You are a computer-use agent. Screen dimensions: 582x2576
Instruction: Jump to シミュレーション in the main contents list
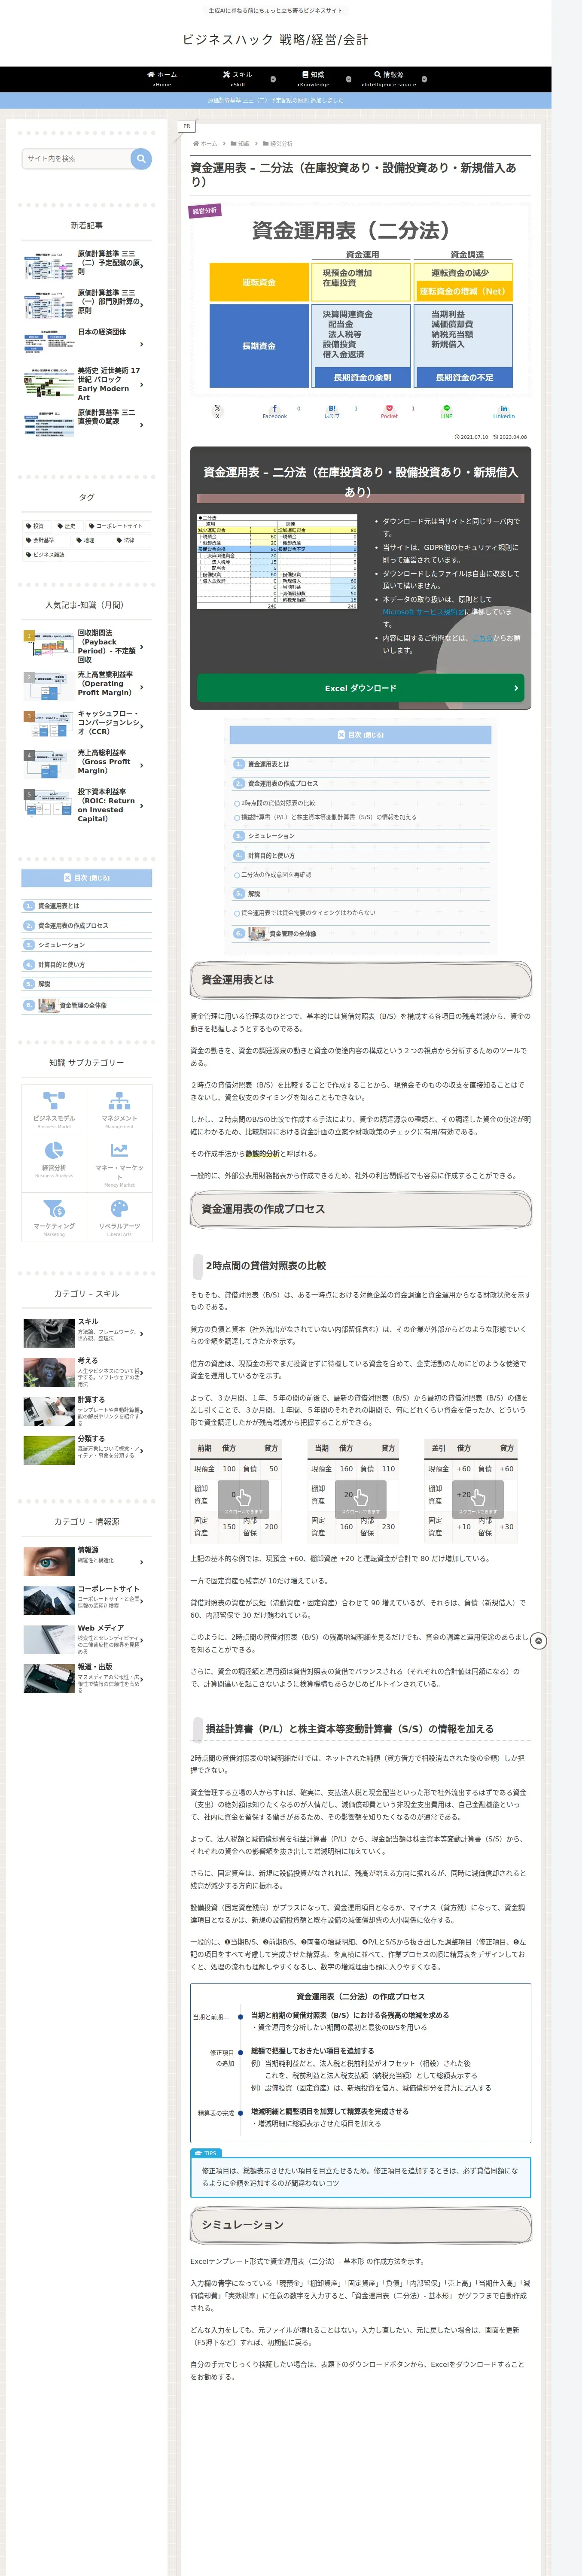(271, 836)
